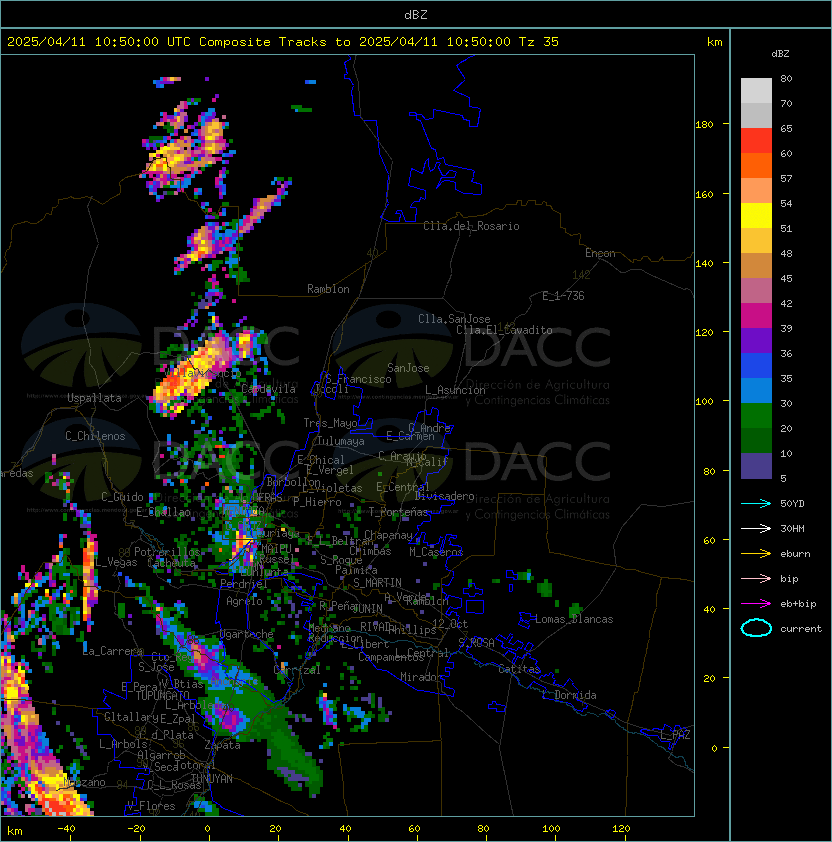The image size is (832, 842).
Task: Click the '50YD' legend label
Action: coord(792,503)
